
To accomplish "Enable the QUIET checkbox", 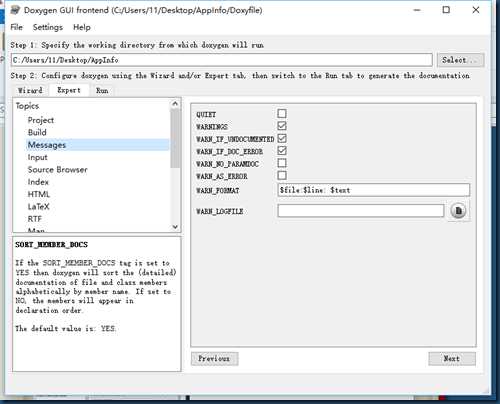I will tap(282, 114).
